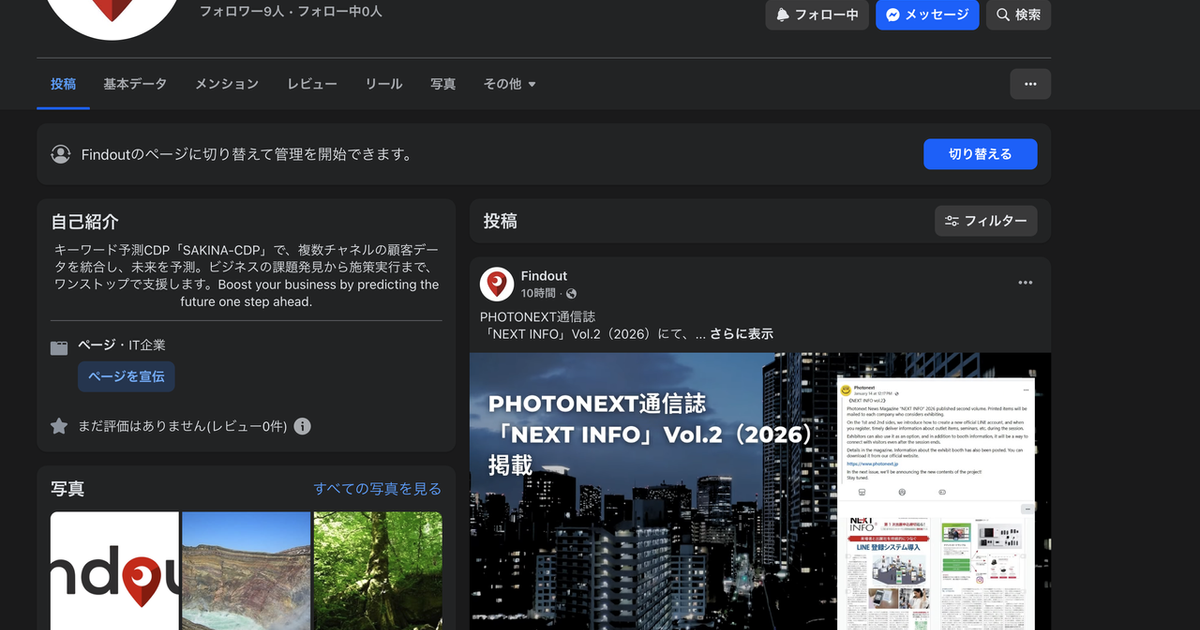The width and height of the screenshot is (1200, 630).
Task: Open the Findout logo photo thumbnail
Action: [115, 571]
